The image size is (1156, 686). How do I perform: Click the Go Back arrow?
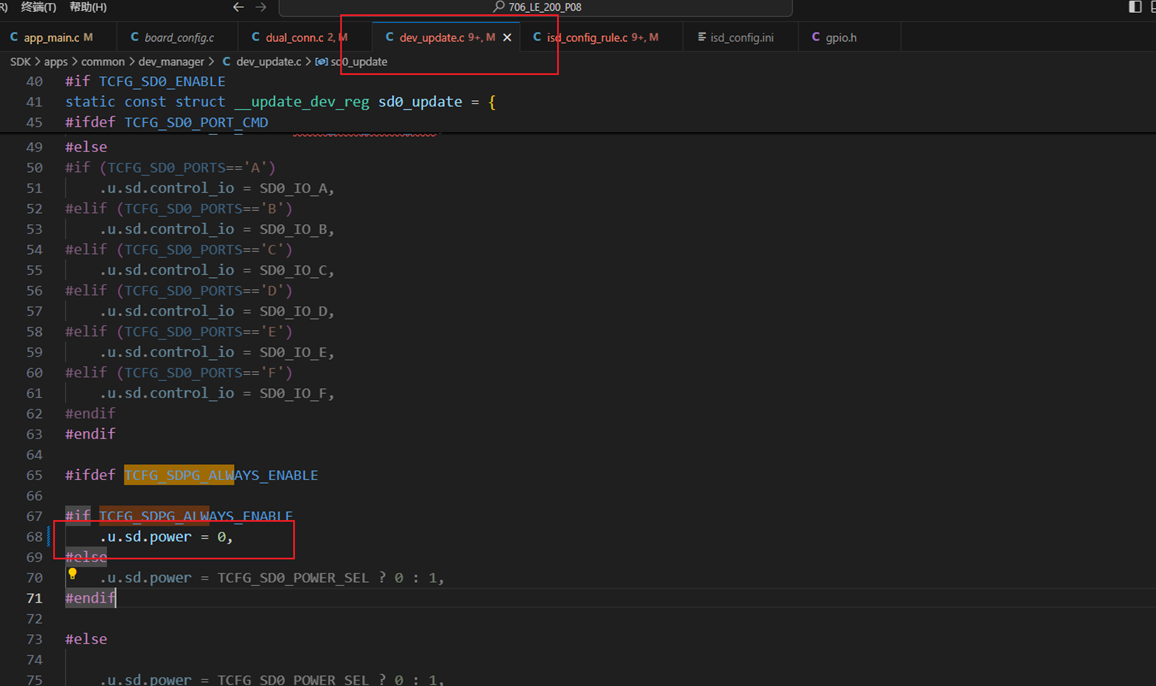(238, 7)
